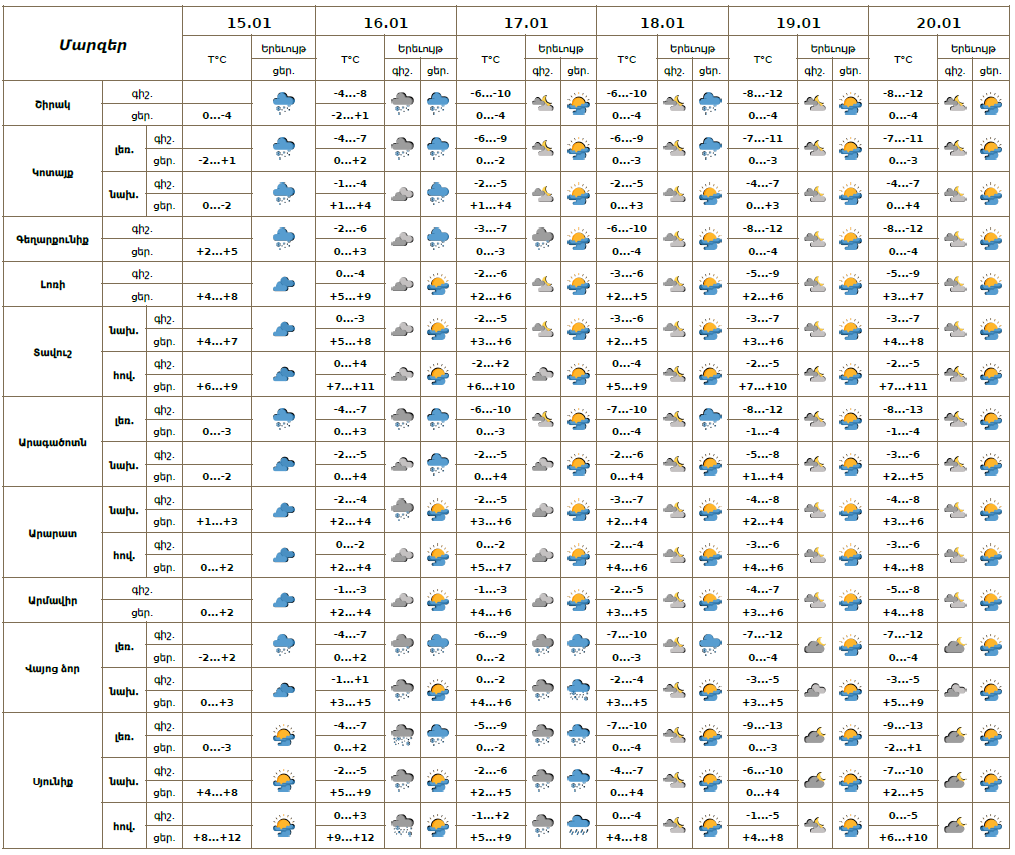The image size is (1015, 855).
Task: Click Կոտայք mountain night snow icon for 16.01
Action: point(402,148)
